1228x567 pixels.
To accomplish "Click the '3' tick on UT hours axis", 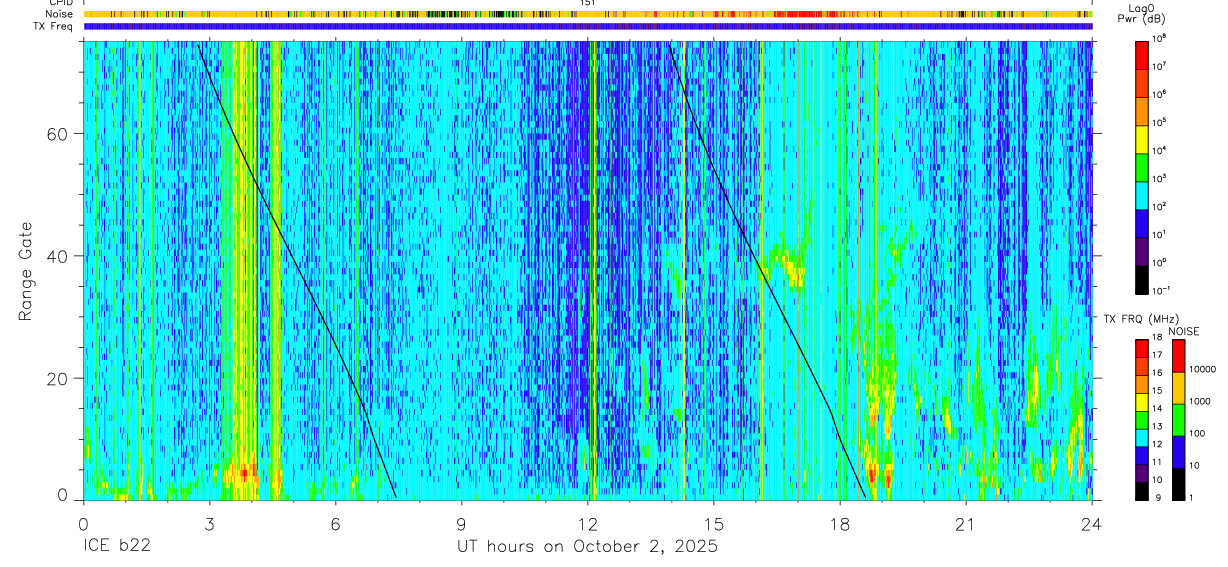I will pyautogui.click(x=209, y=523).
